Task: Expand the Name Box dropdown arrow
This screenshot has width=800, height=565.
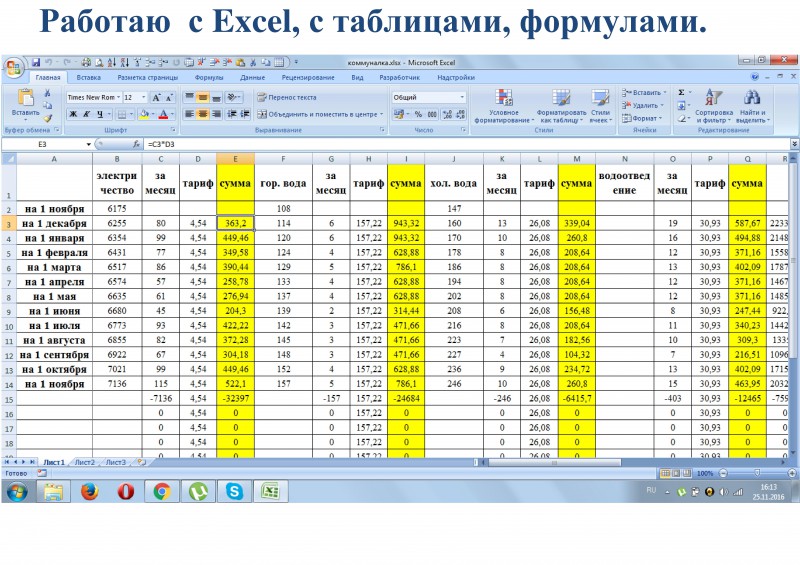Action: click(x=88, y=144)
